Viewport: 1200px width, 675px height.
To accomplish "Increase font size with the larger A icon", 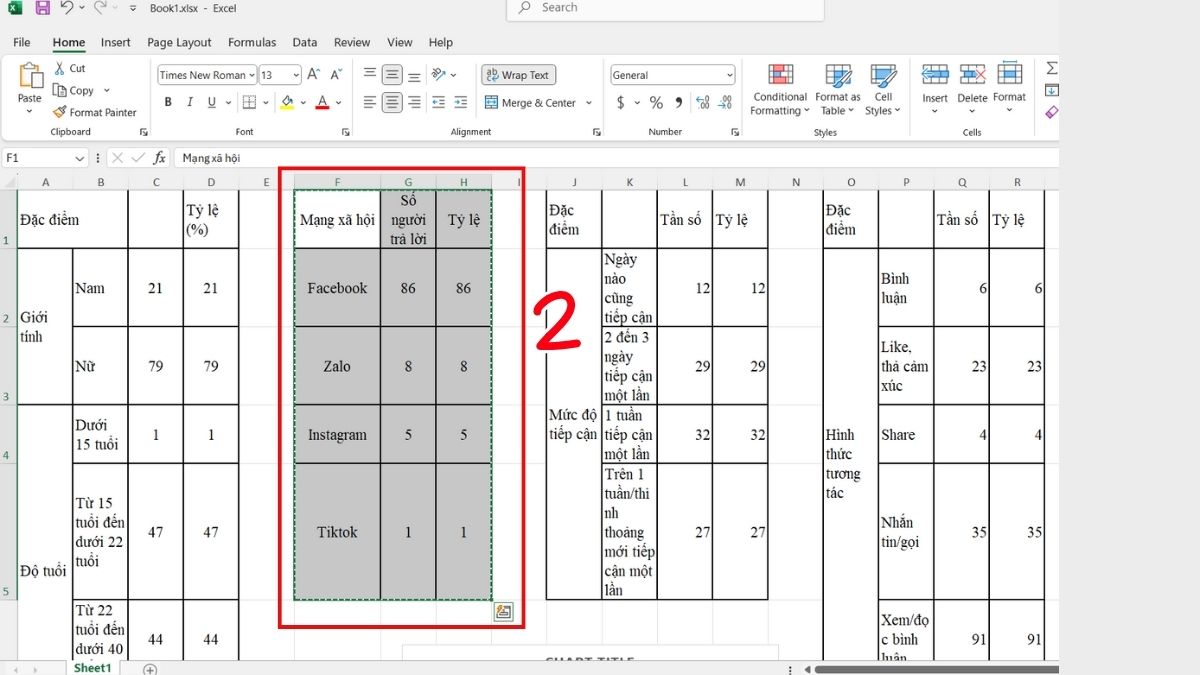I will pos(313,75).
